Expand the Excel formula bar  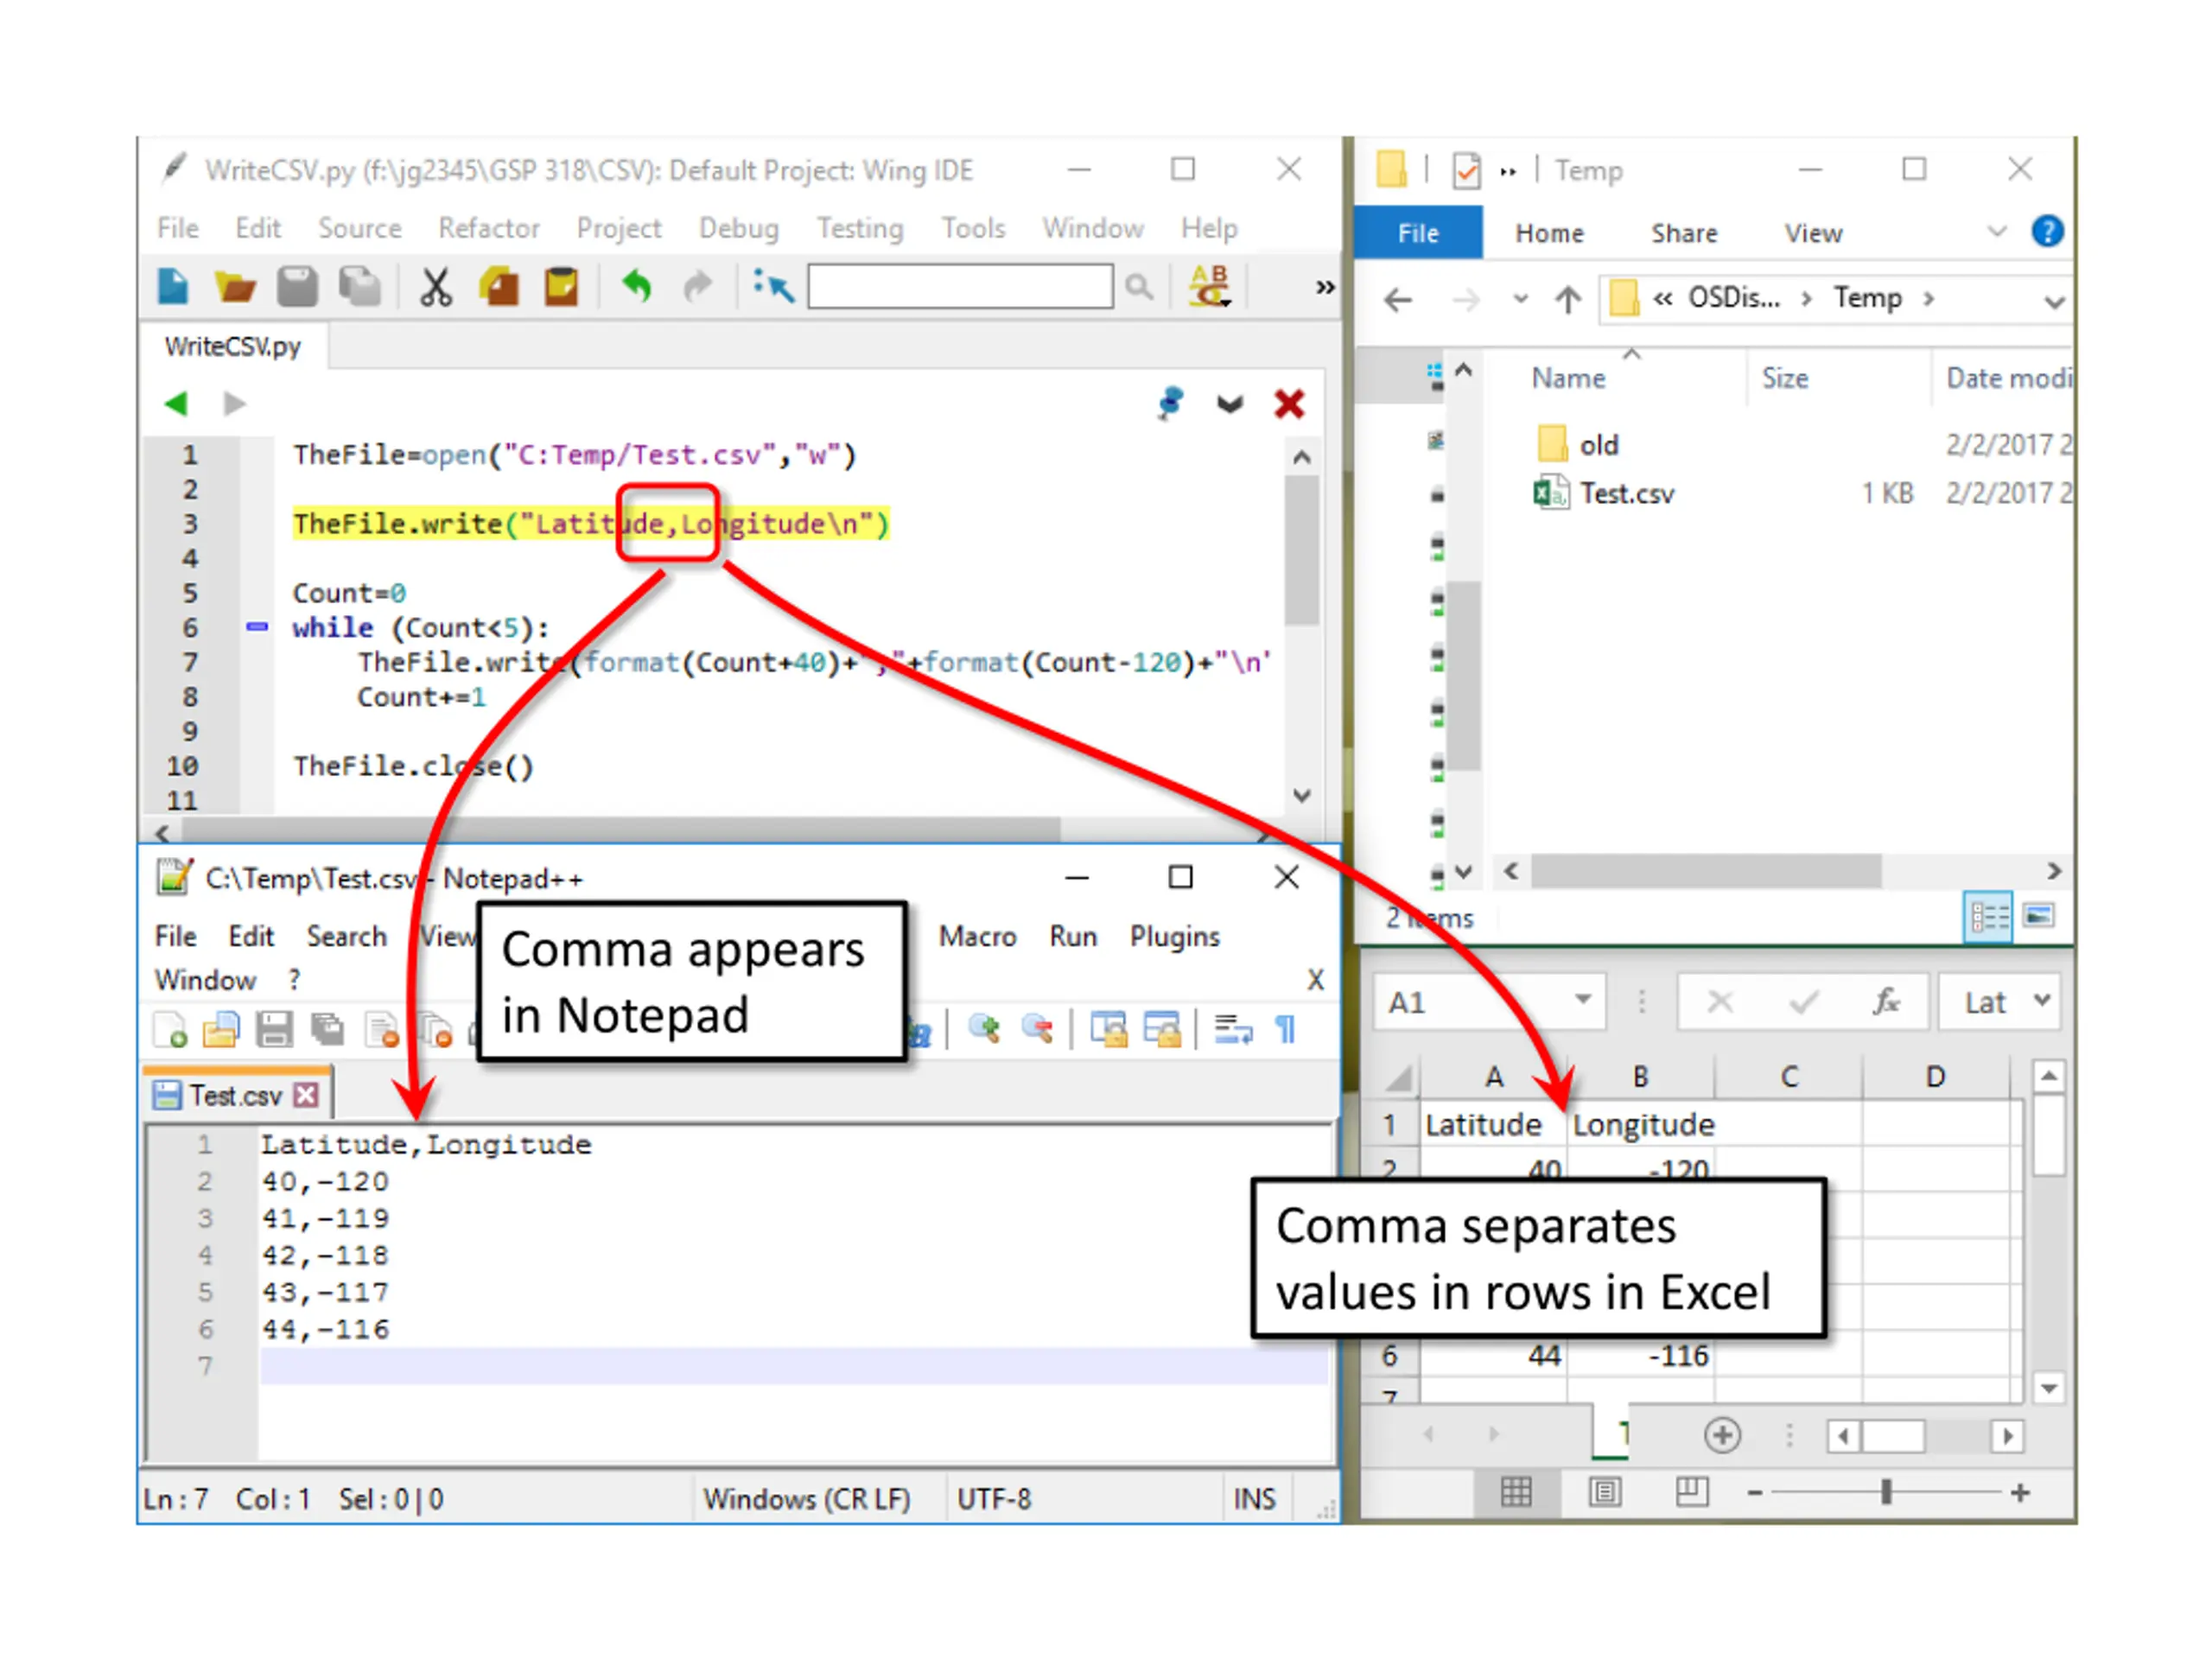click(2042, 999)
